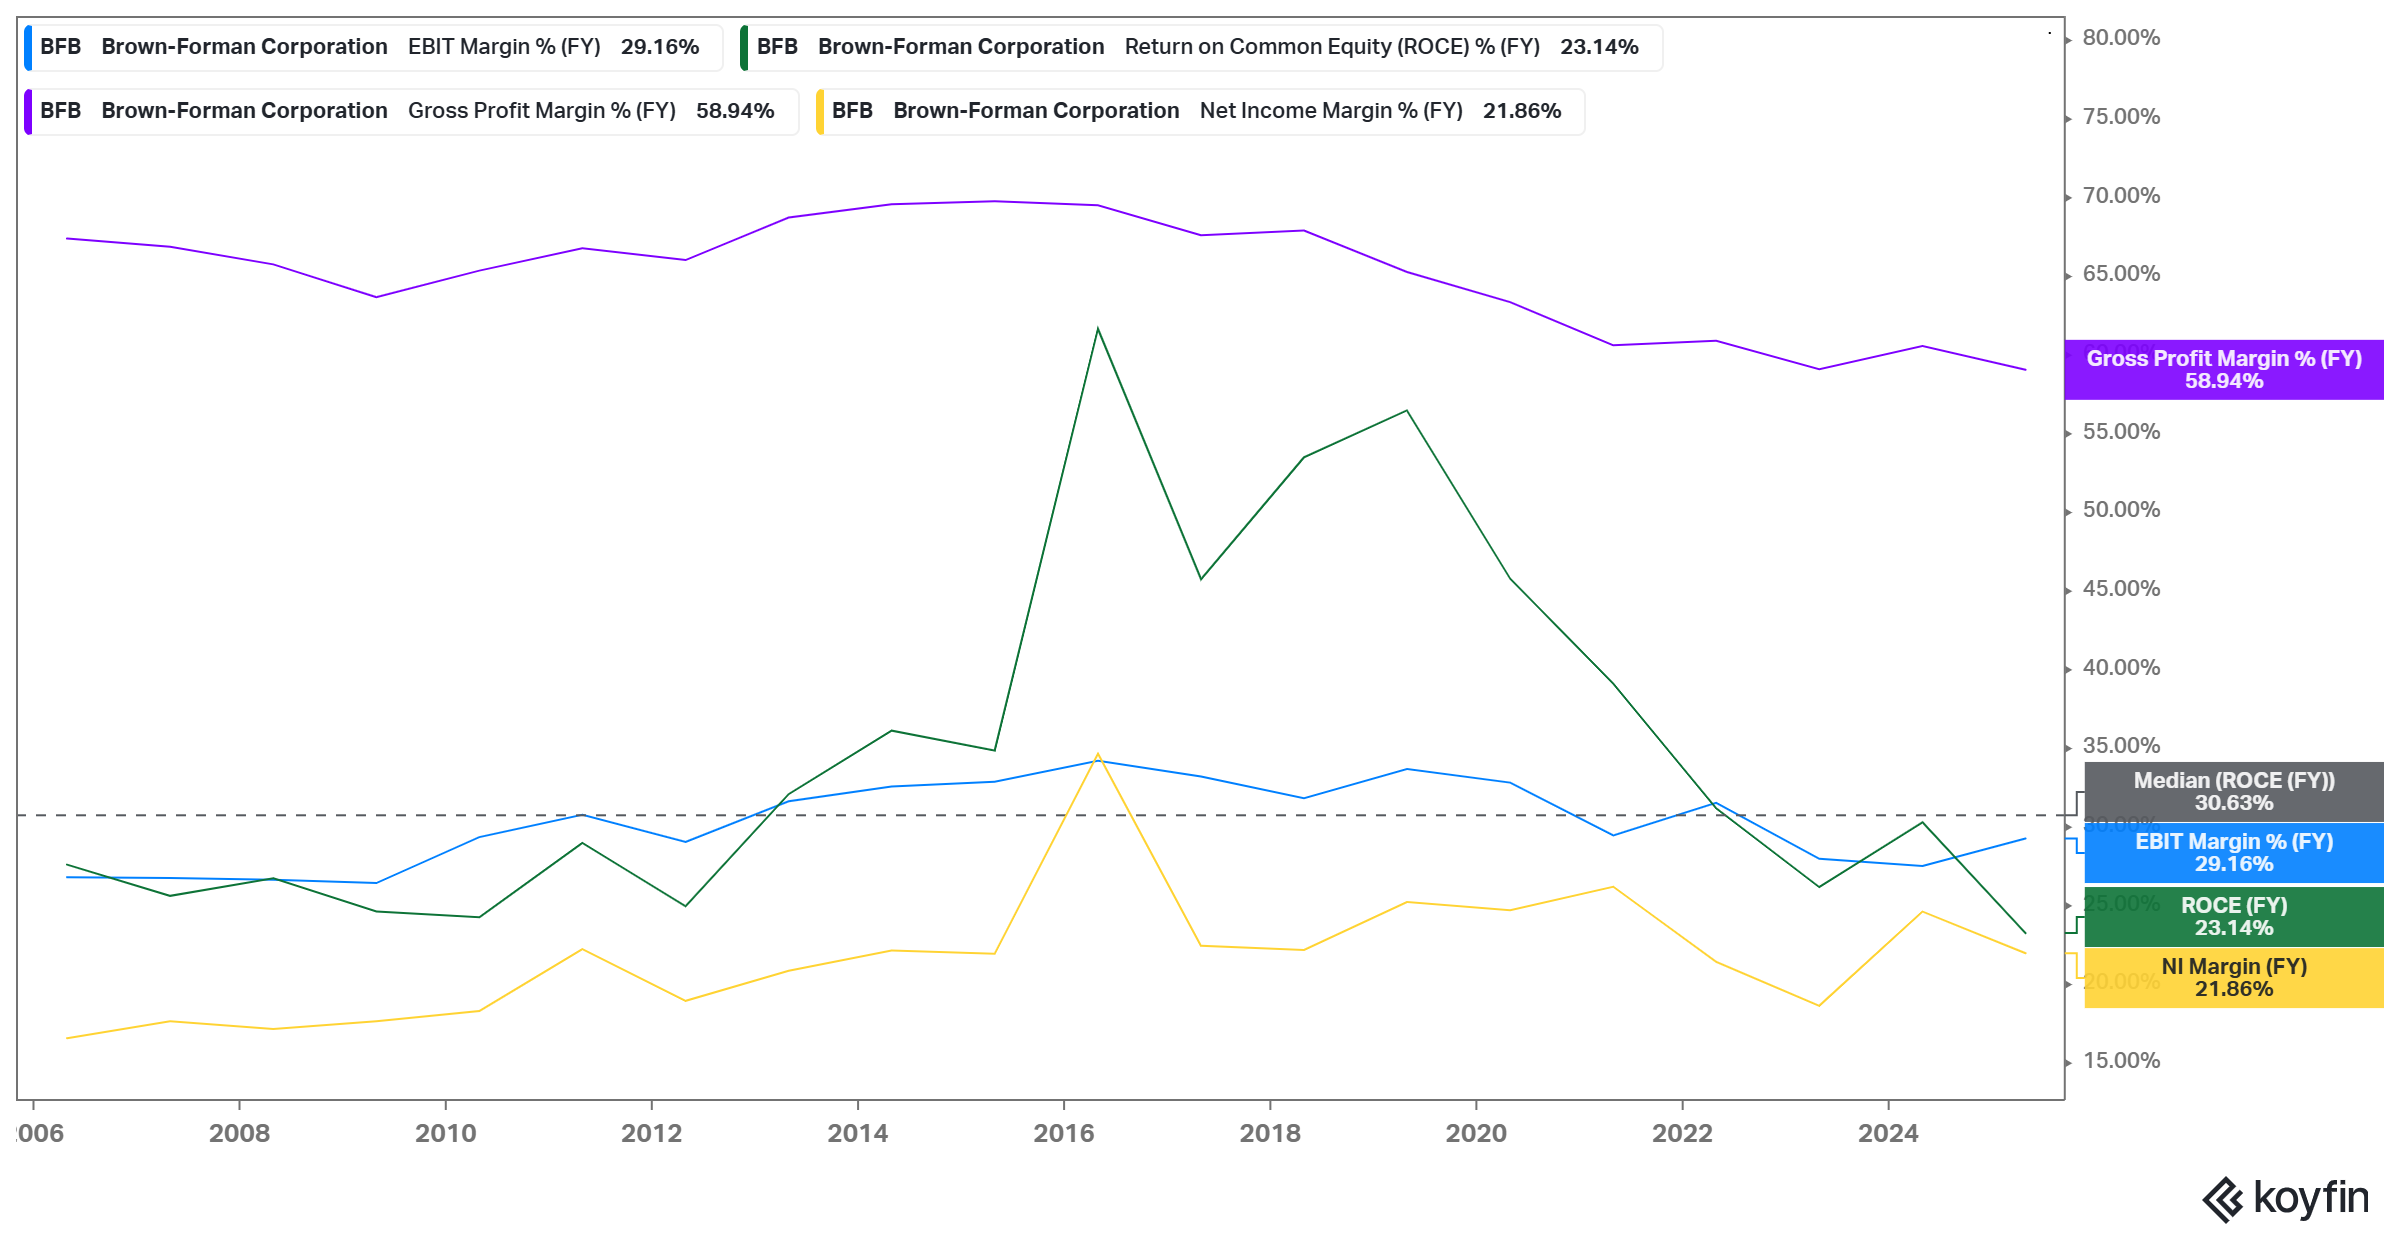Click the 40.00% y-axis label
Viewport: 2400px width, 1240px height.
[2121, 668]
